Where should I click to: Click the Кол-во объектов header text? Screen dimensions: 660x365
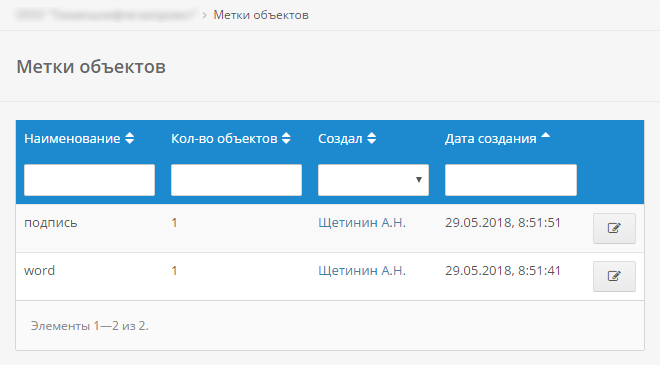pyautogui.click(x=224, y=139)
